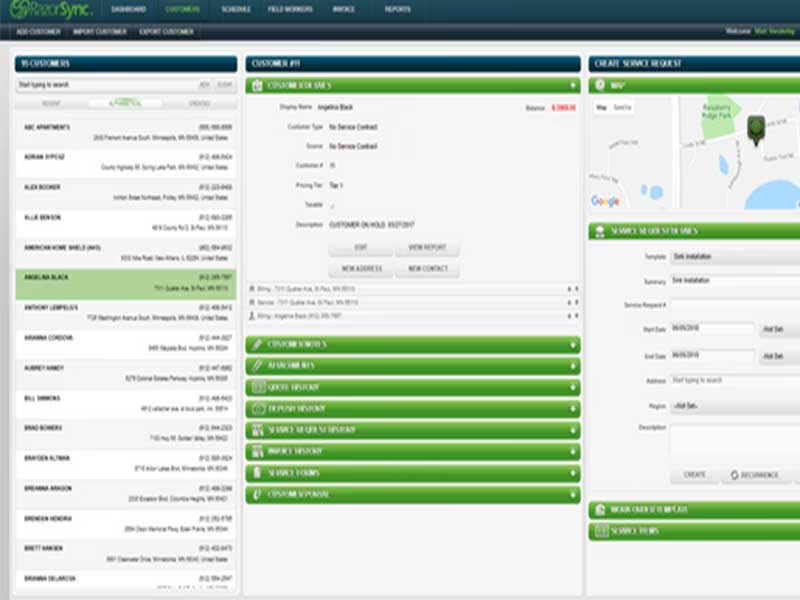Open the Field Workers menu
Screen dimensions: 800x600
[290, 9]
